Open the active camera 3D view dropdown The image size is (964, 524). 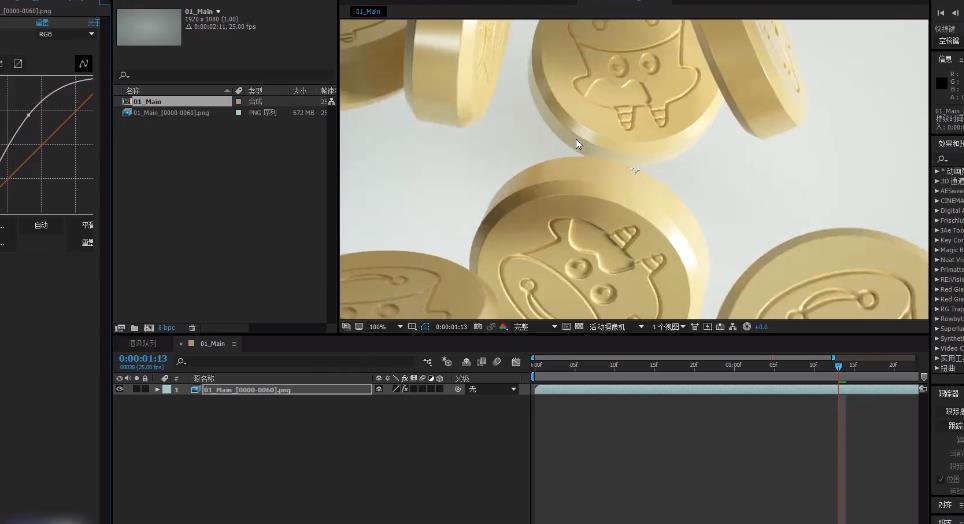[x=617, y=327]
